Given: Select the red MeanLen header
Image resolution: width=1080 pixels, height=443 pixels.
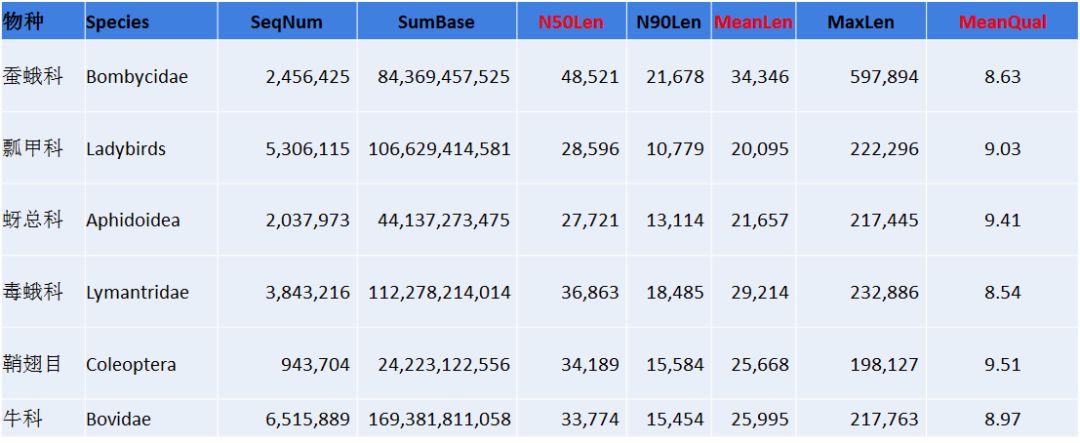Looking at the screenshot, I should pyautogui.click(x=753, y=23).
